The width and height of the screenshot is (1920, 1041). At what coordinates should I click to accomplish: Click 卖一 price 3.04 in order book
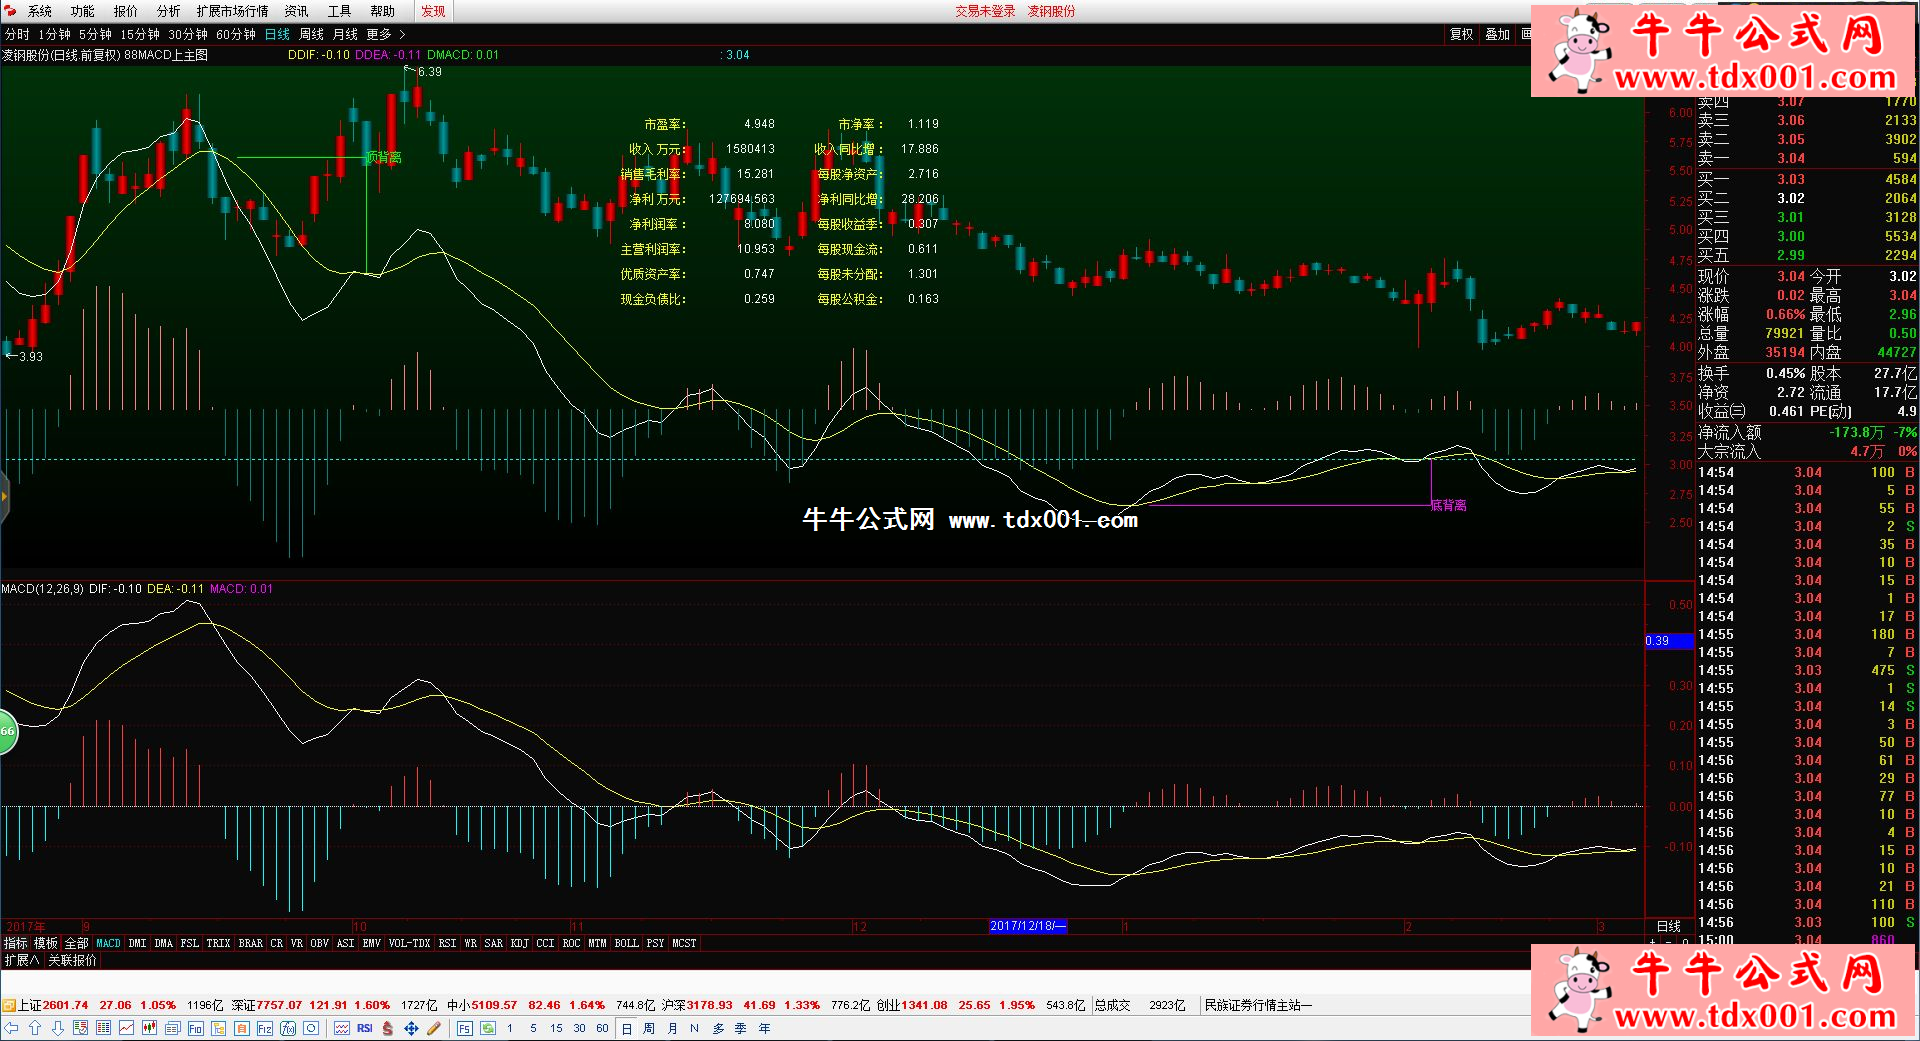point(1791,158)
